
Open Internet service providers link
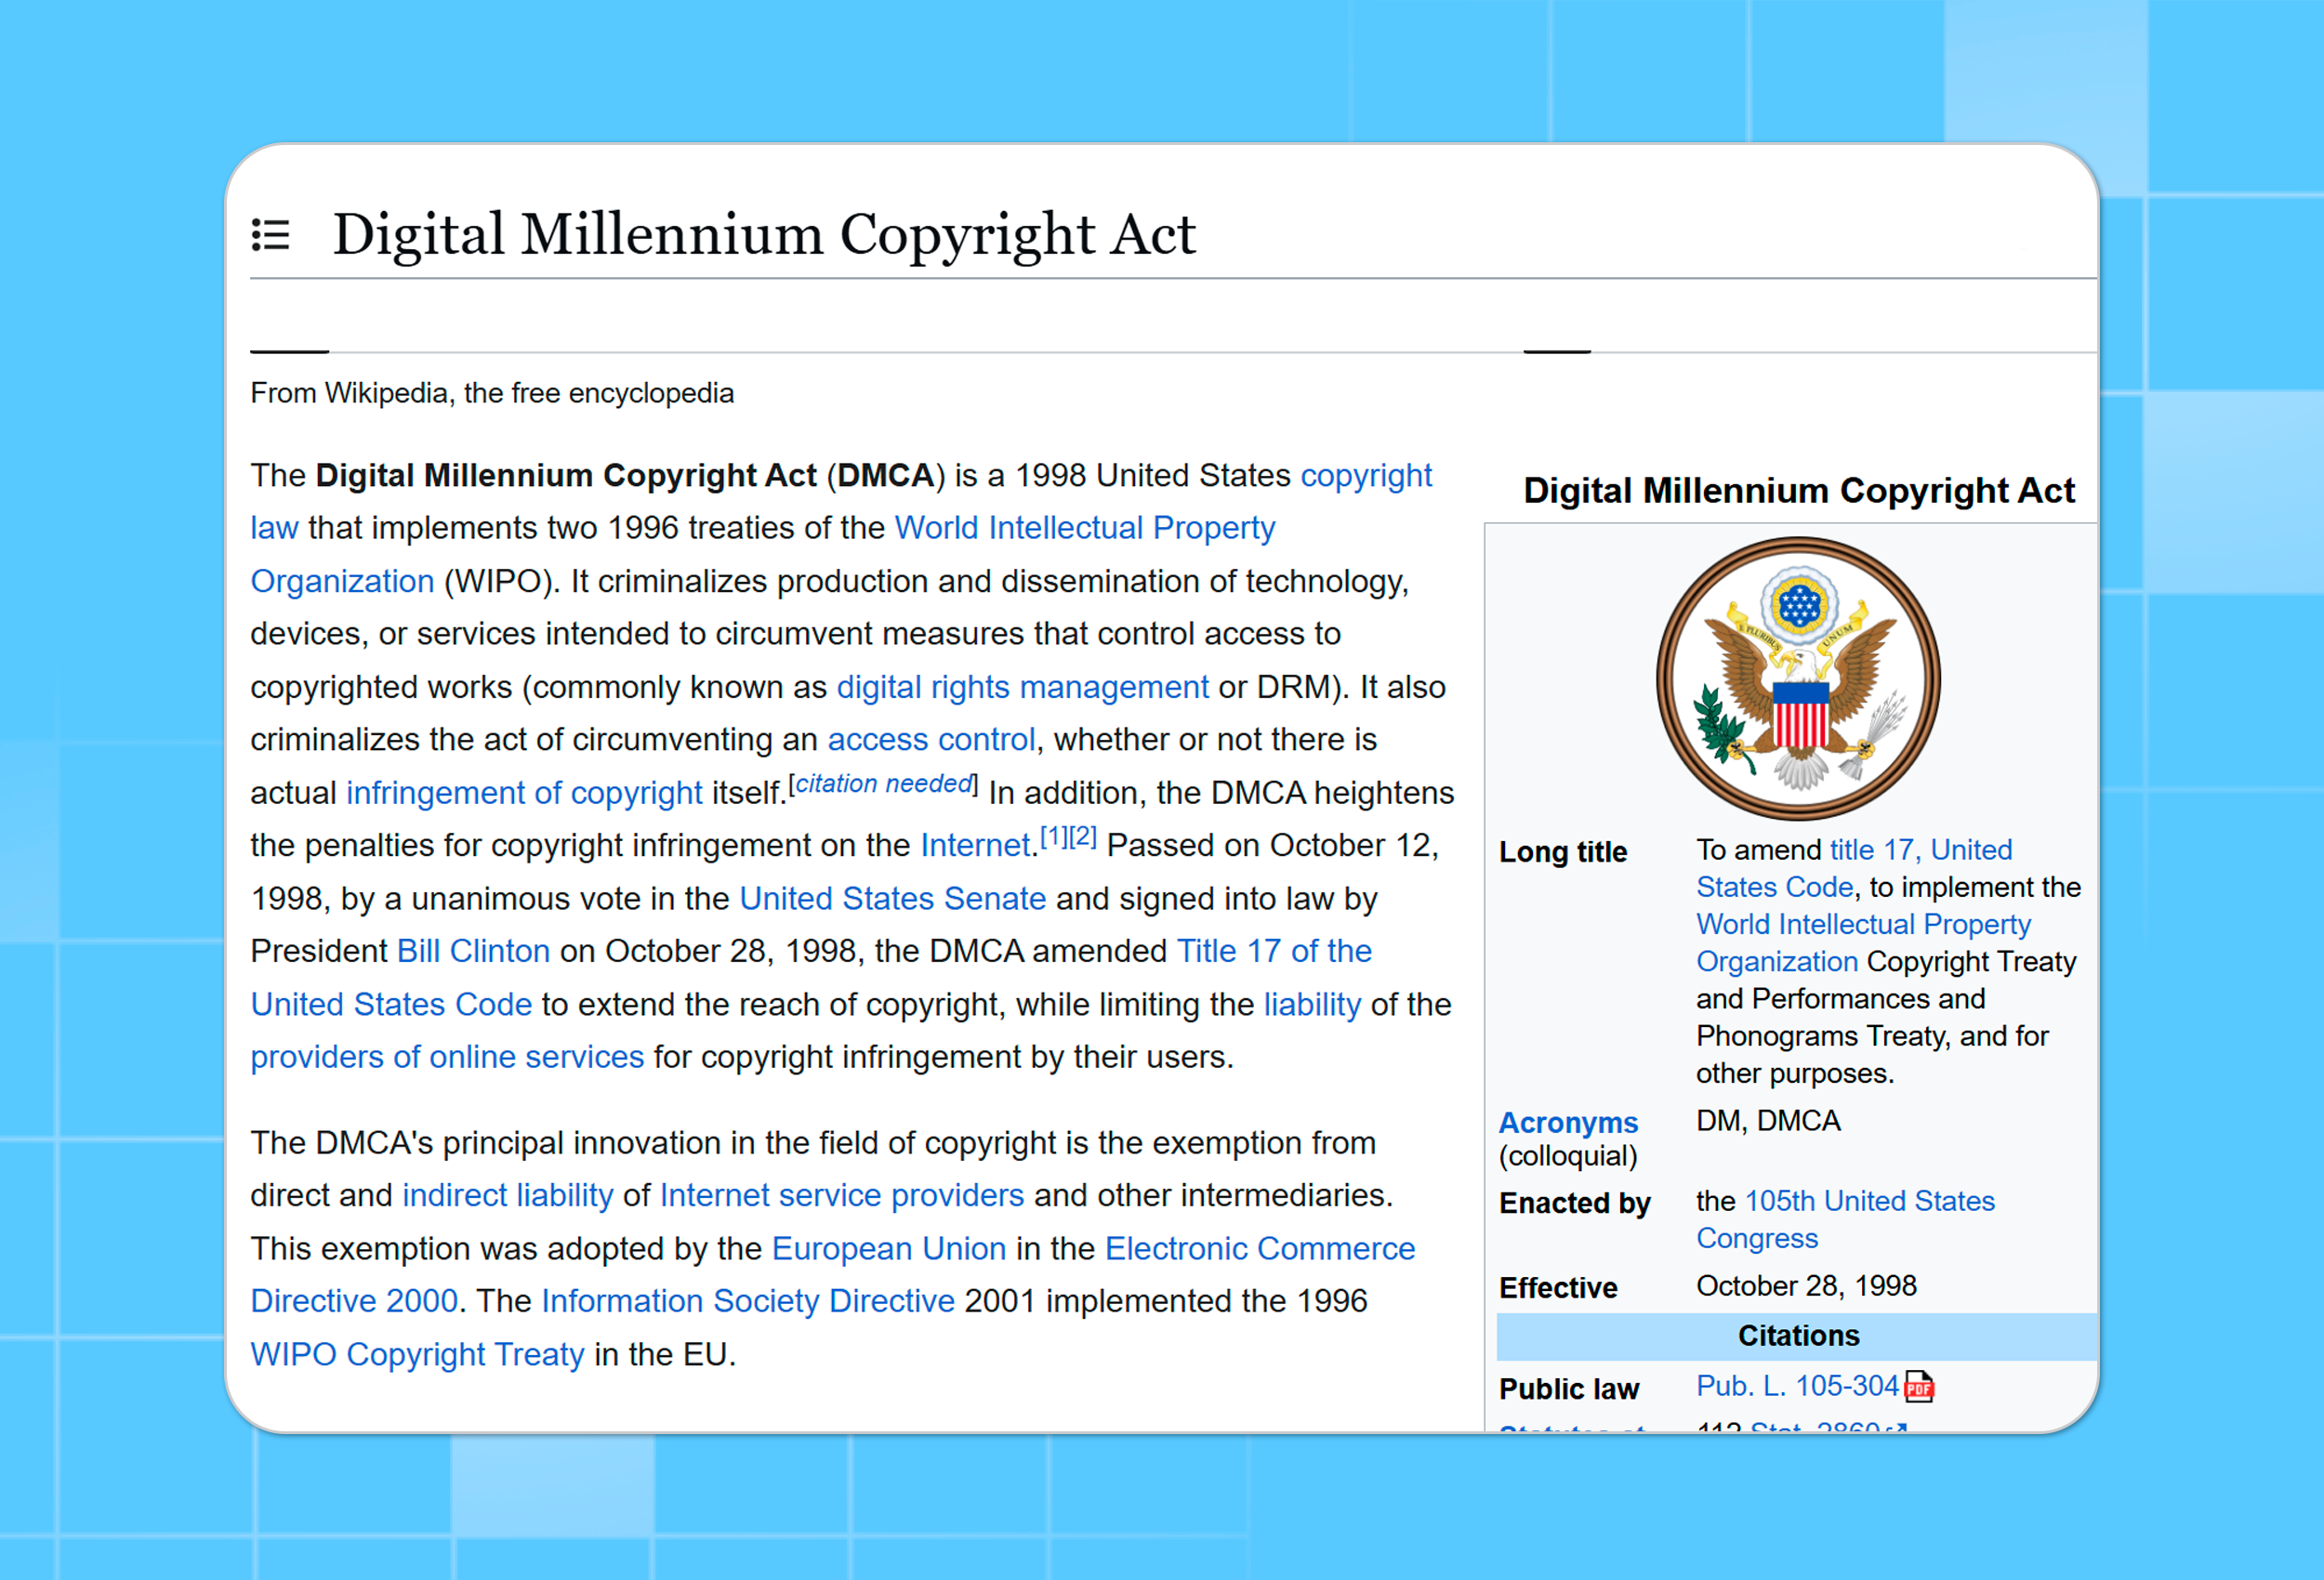click(x=841, y=1196)
